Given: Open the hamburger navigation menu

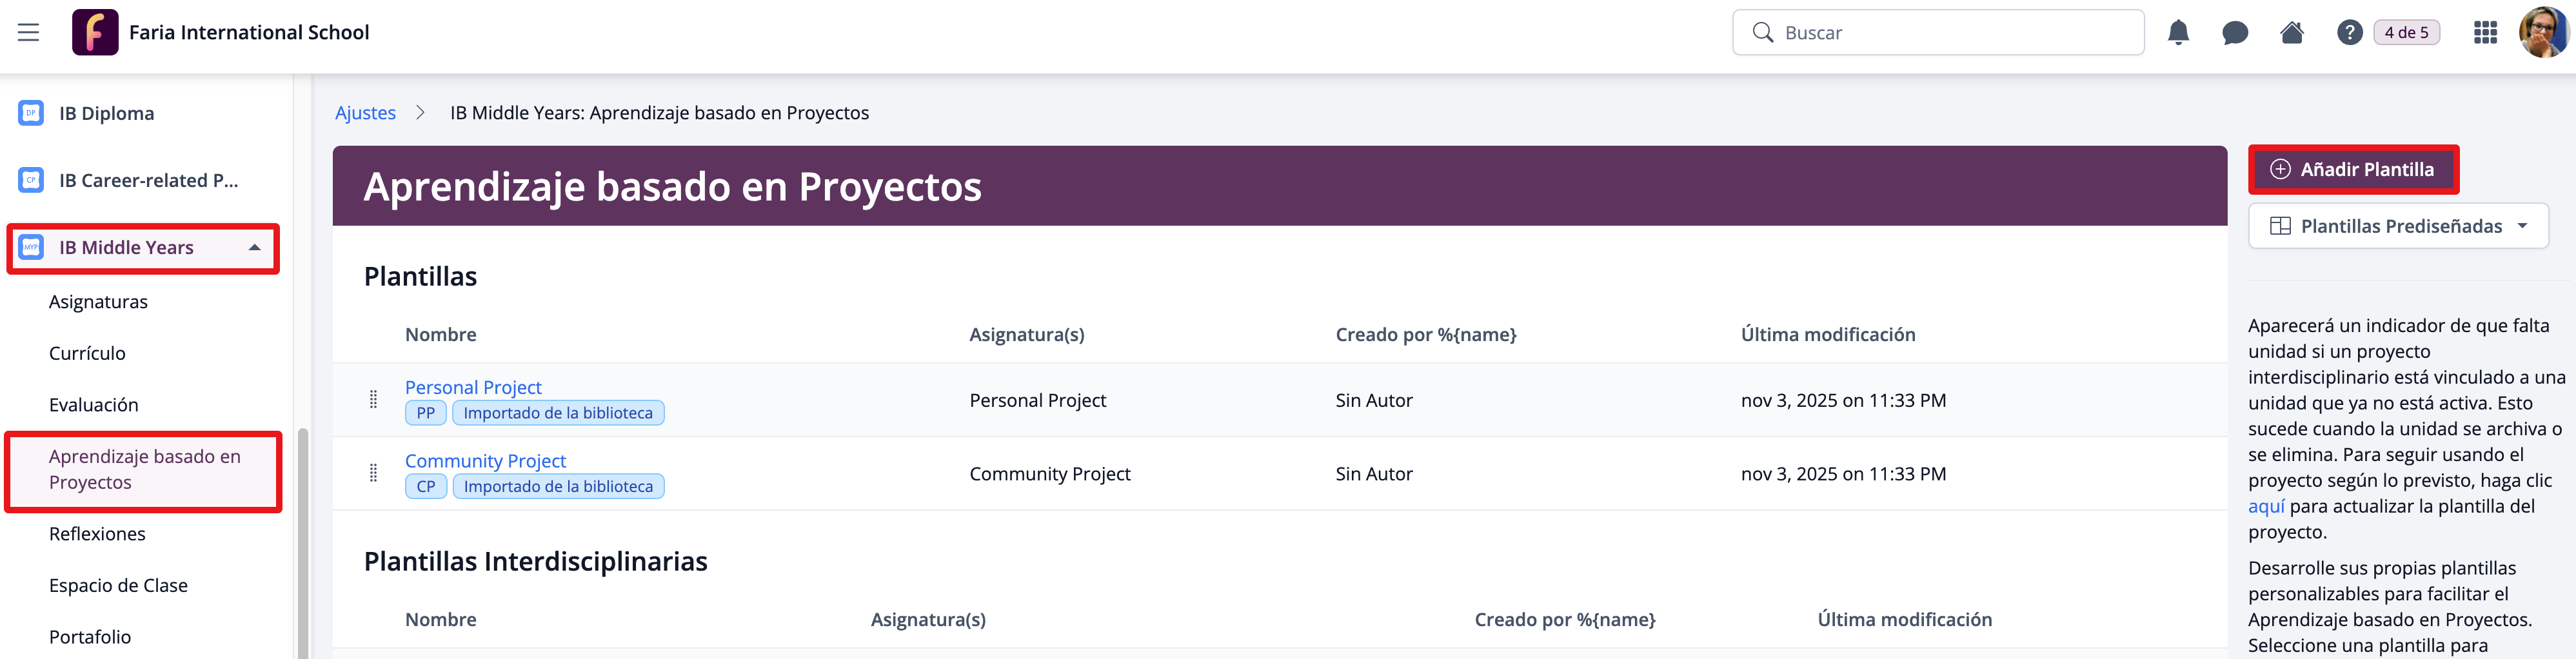Looking at the screenshot, I should 28,32.
